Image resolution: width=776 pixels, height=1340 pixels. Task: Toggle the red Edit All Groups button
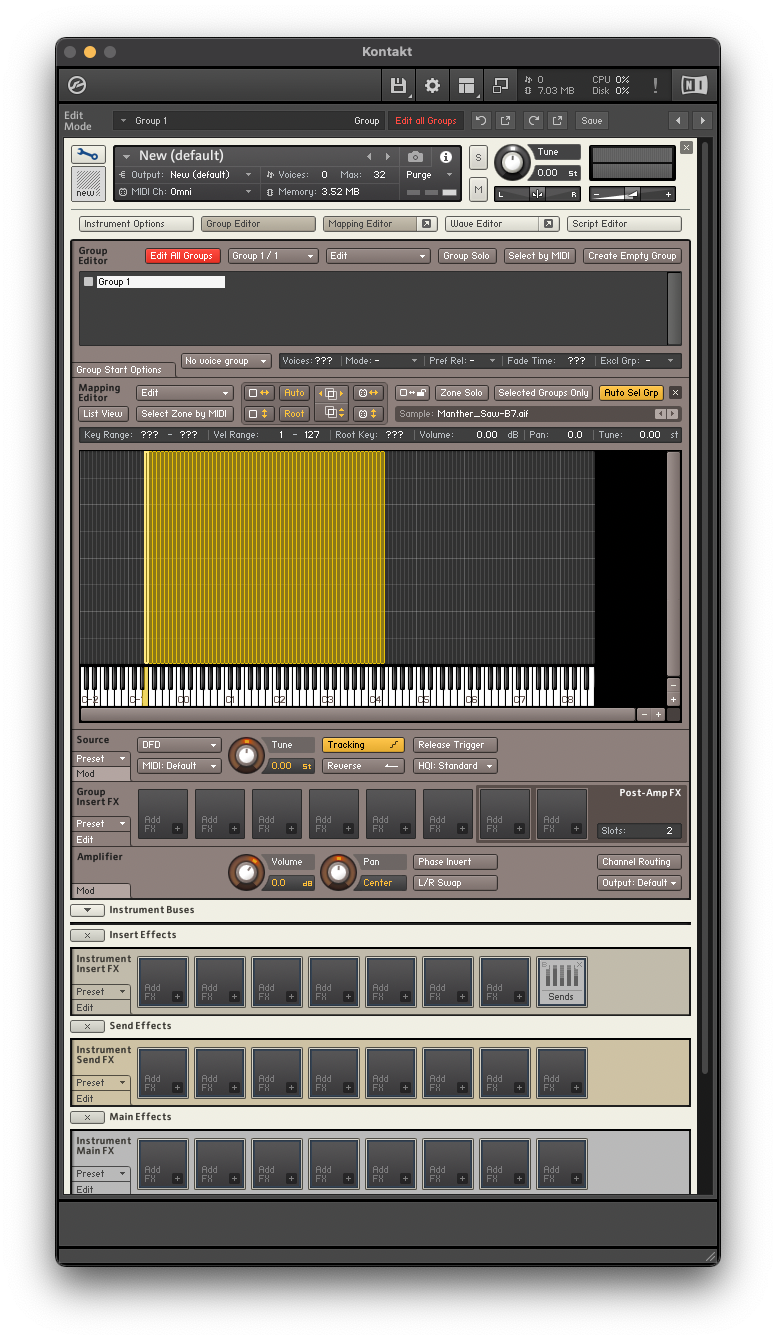[x=182, y=256]
